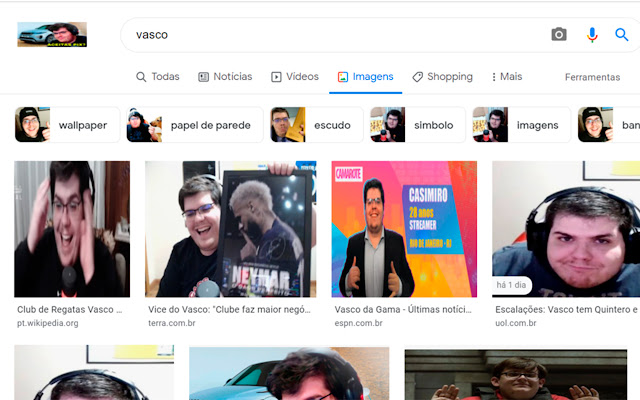Click the newspaper icon beside Notícias

203,77
